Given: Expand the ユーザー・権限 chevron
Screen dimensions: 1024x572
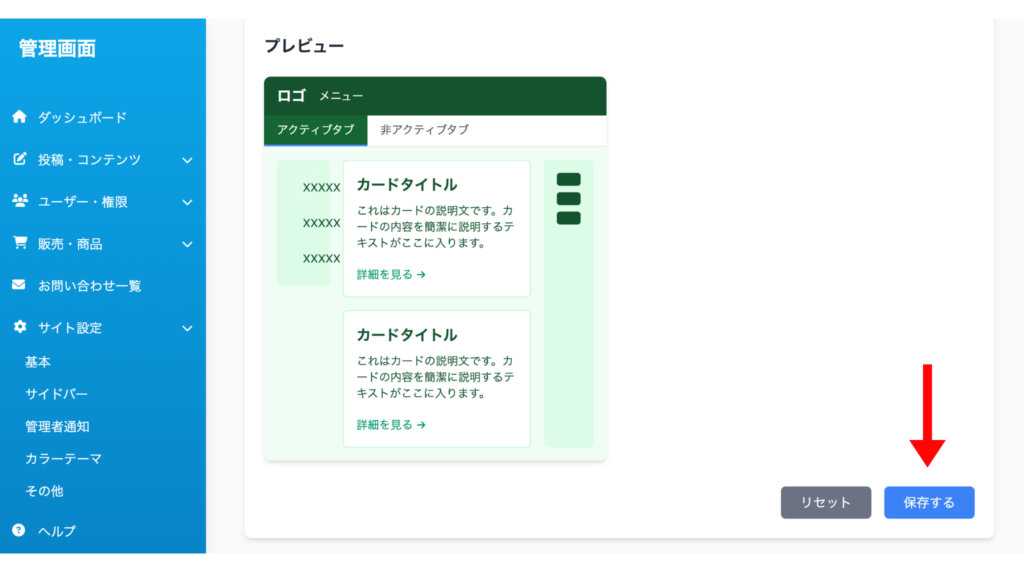Looking at the screenshot, I should 187,202.
